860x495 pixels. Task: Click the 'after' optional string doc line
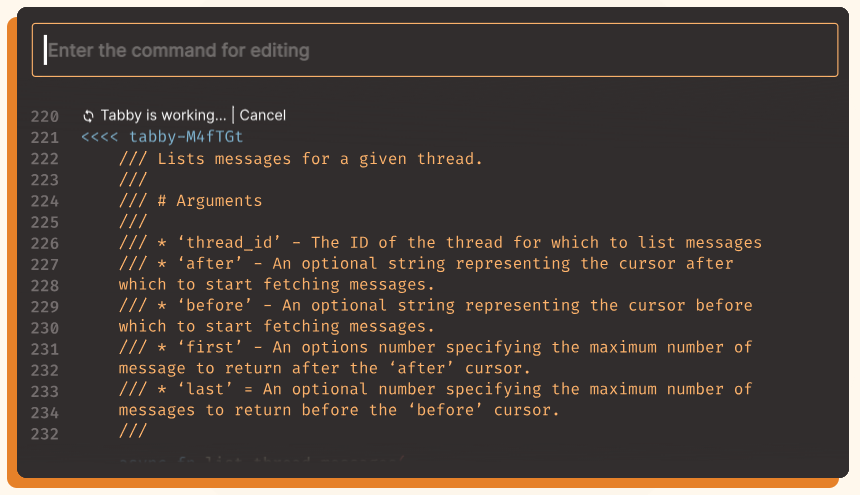point(426,263)
